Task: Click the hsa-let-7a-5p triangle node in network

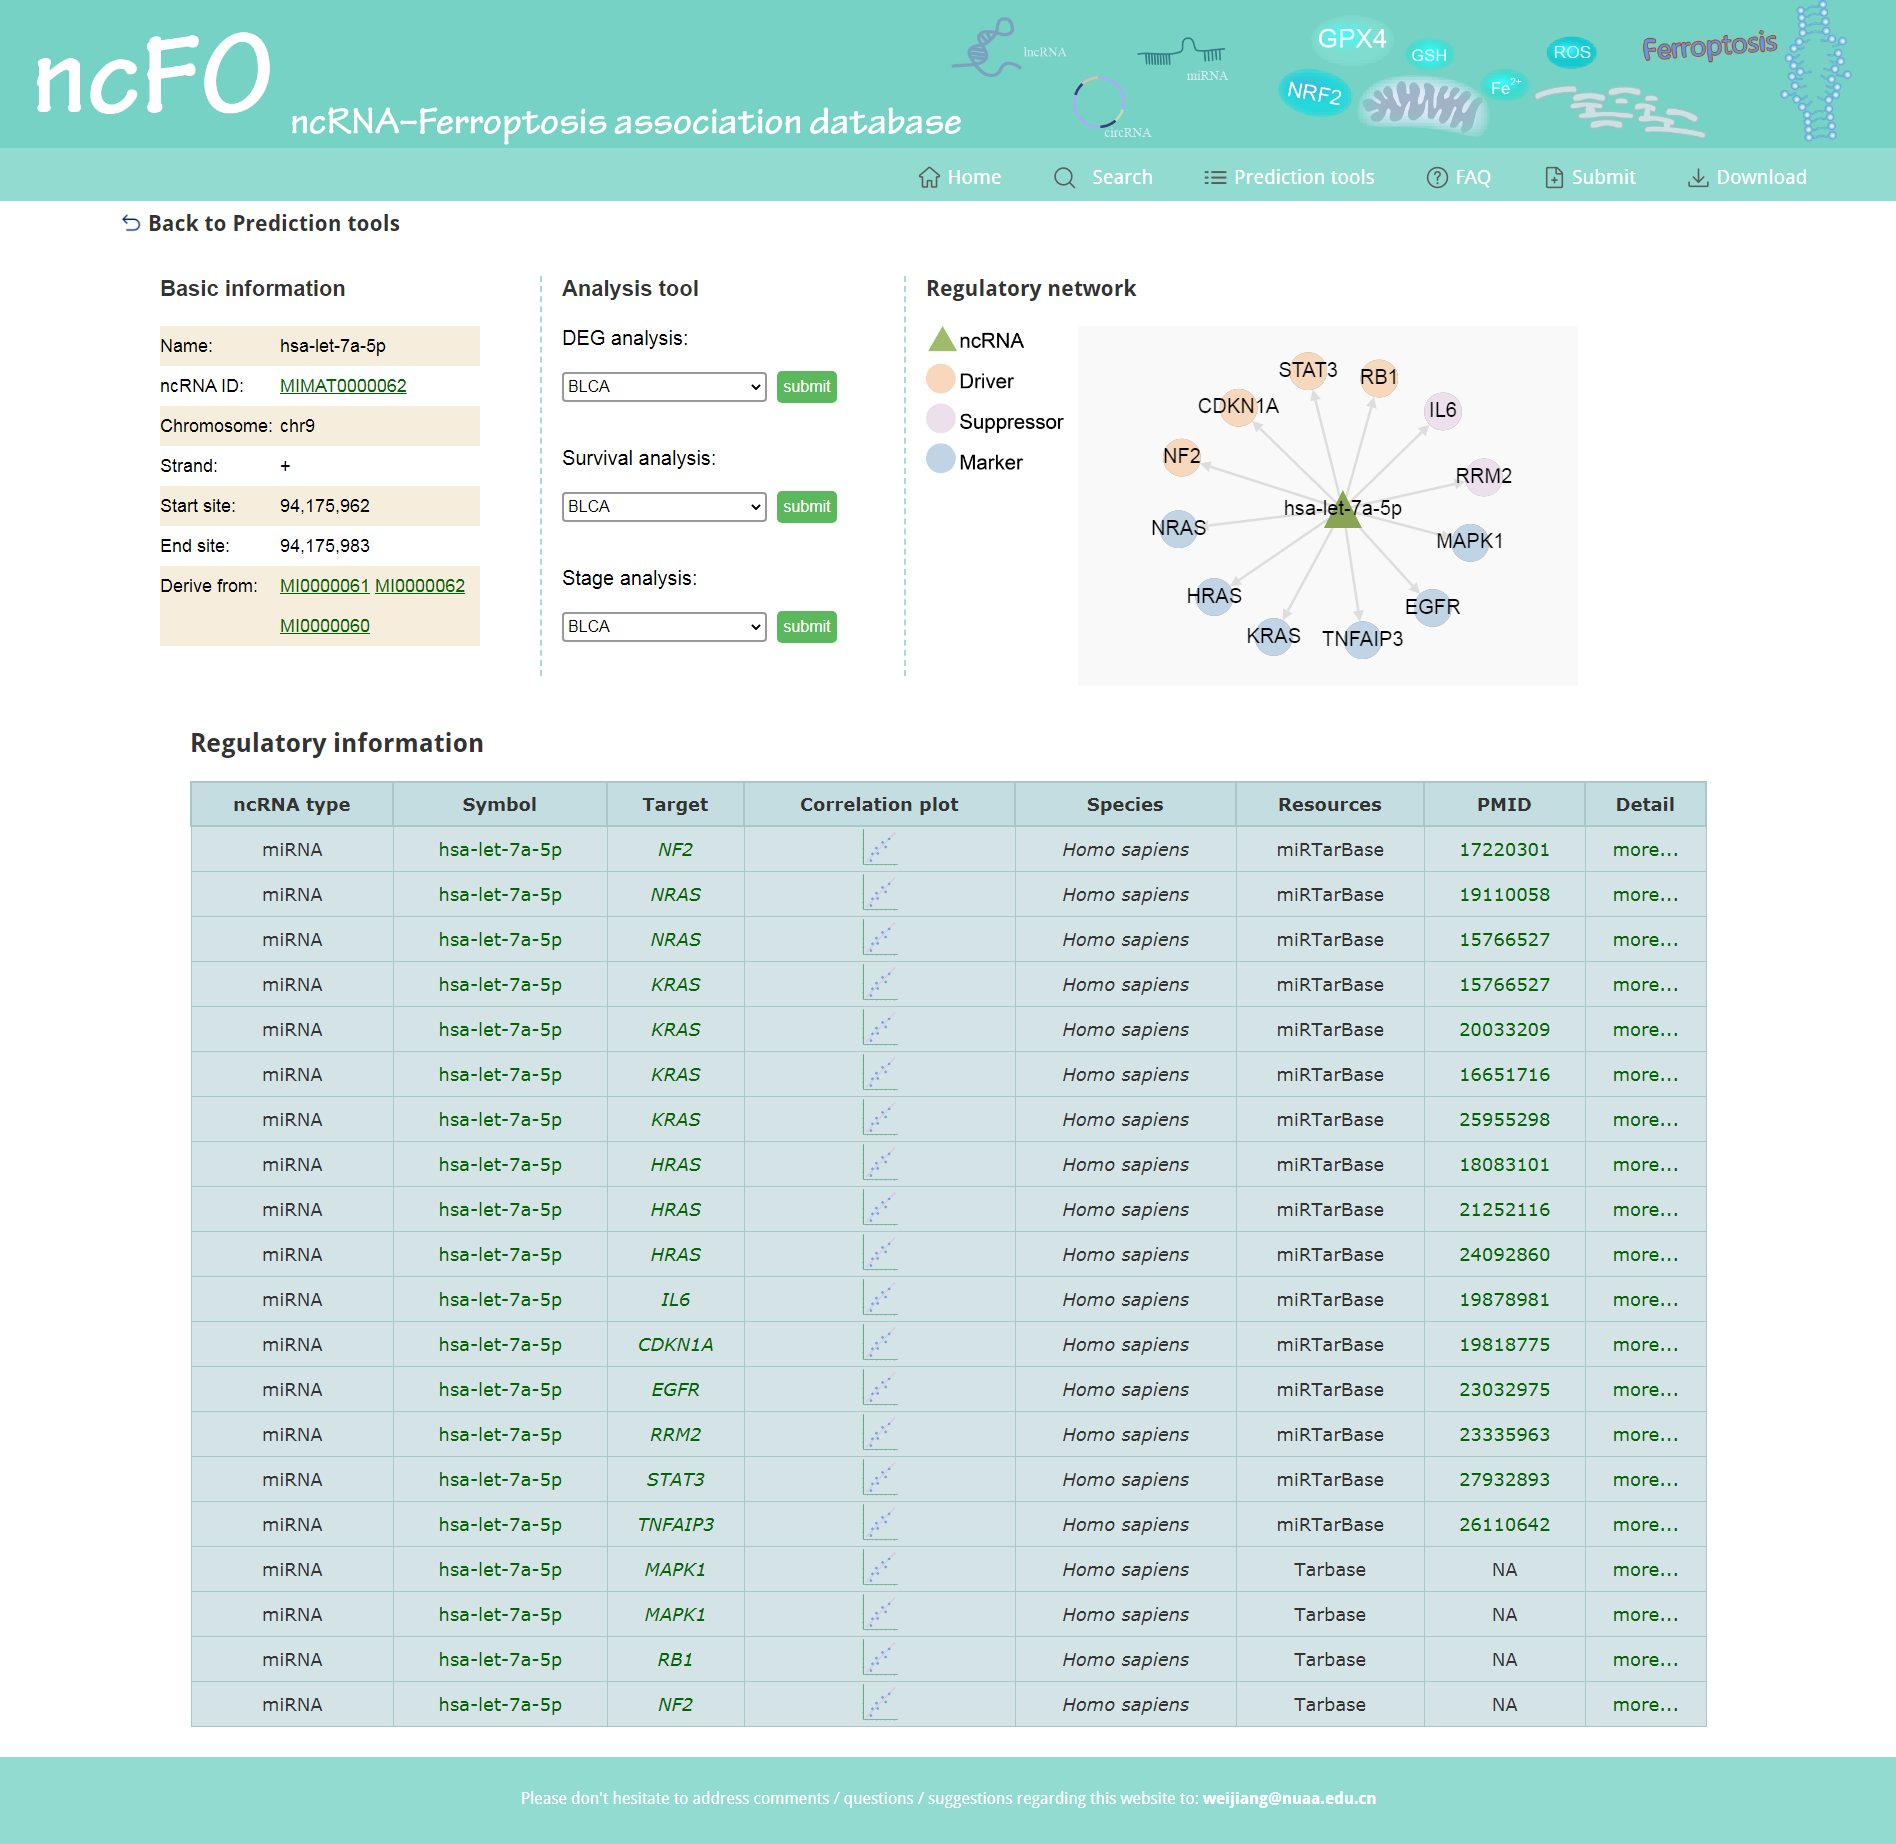Action: point(1343,510)
